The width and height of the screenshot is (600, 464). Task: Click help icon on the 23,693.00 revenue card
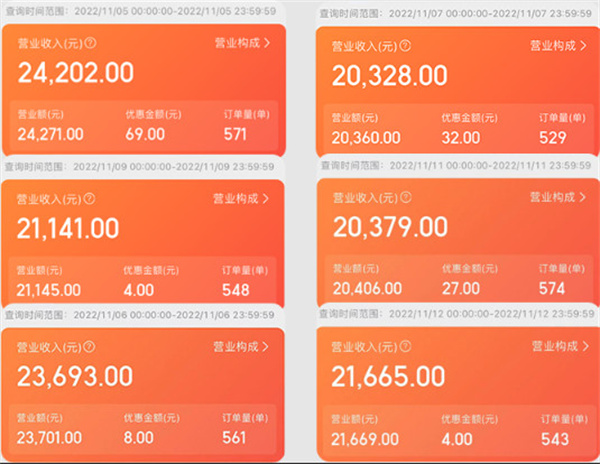[89, 347]
